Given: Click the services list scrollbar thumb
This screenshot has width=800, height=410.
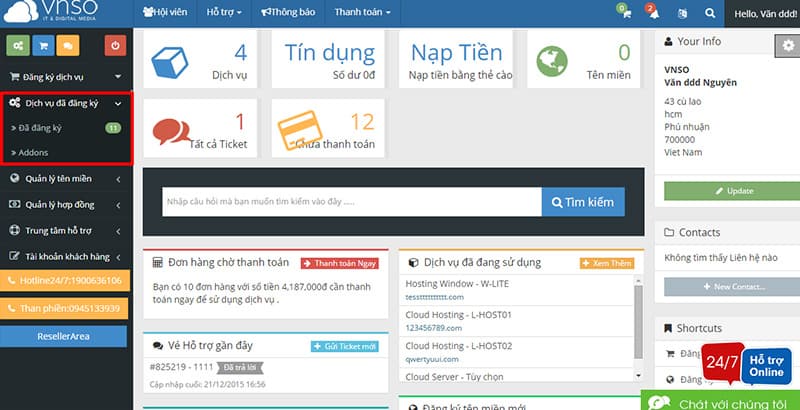Looking at the screenshot, I should pos(638,322).
